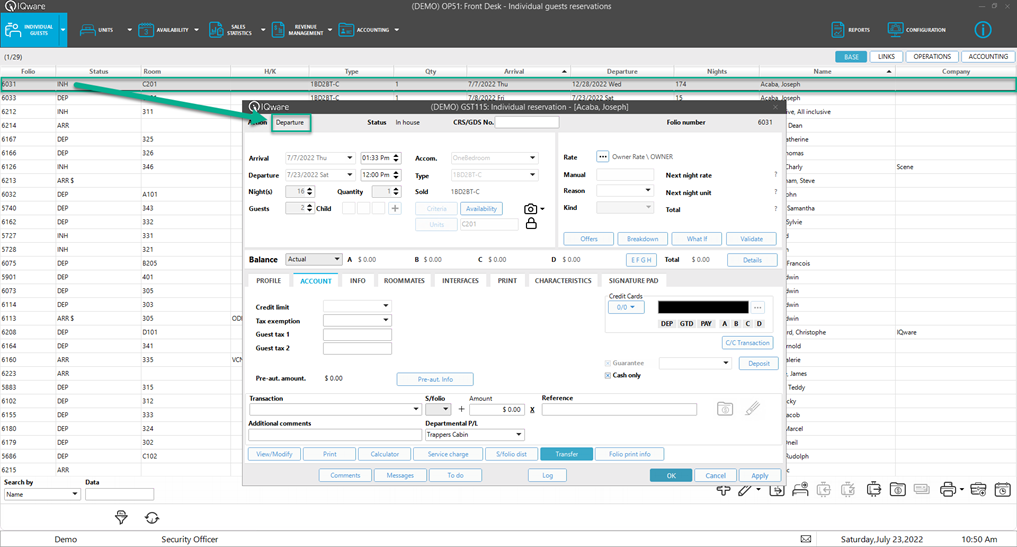
Task: Click in the Reference input field
Action: click(x=619, y=409)
